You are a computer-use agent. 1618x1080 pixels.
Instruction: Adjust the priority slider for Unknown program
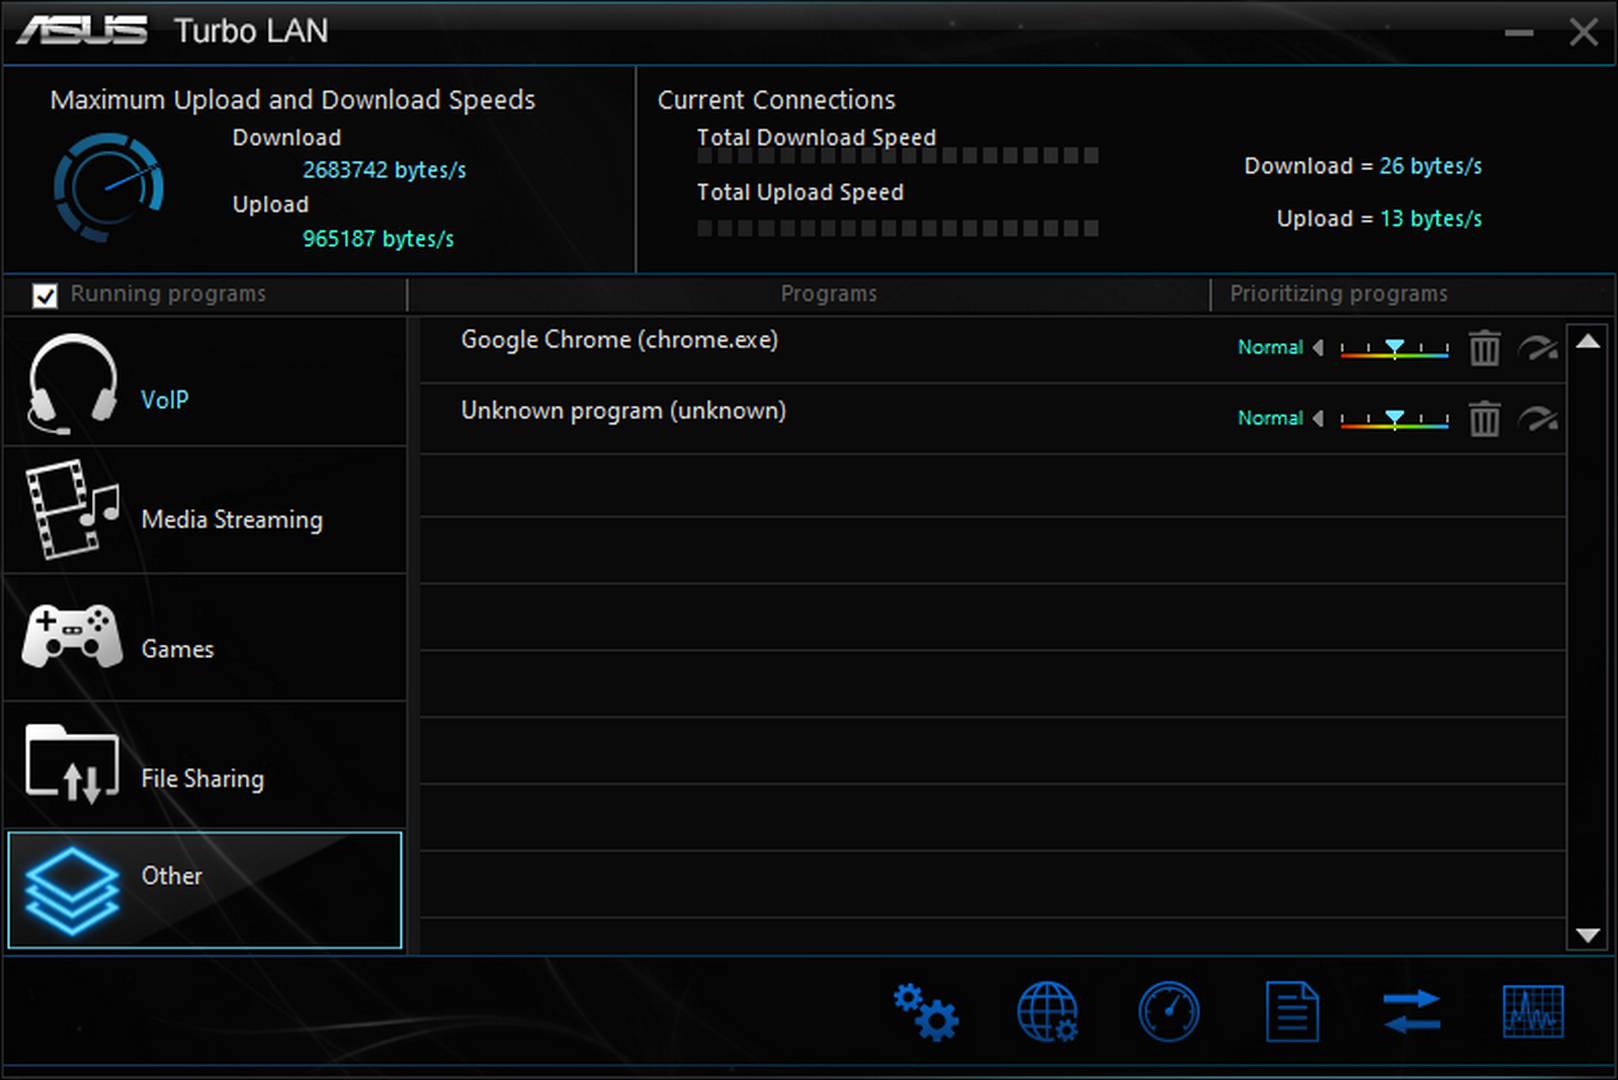click(1394, 419)
